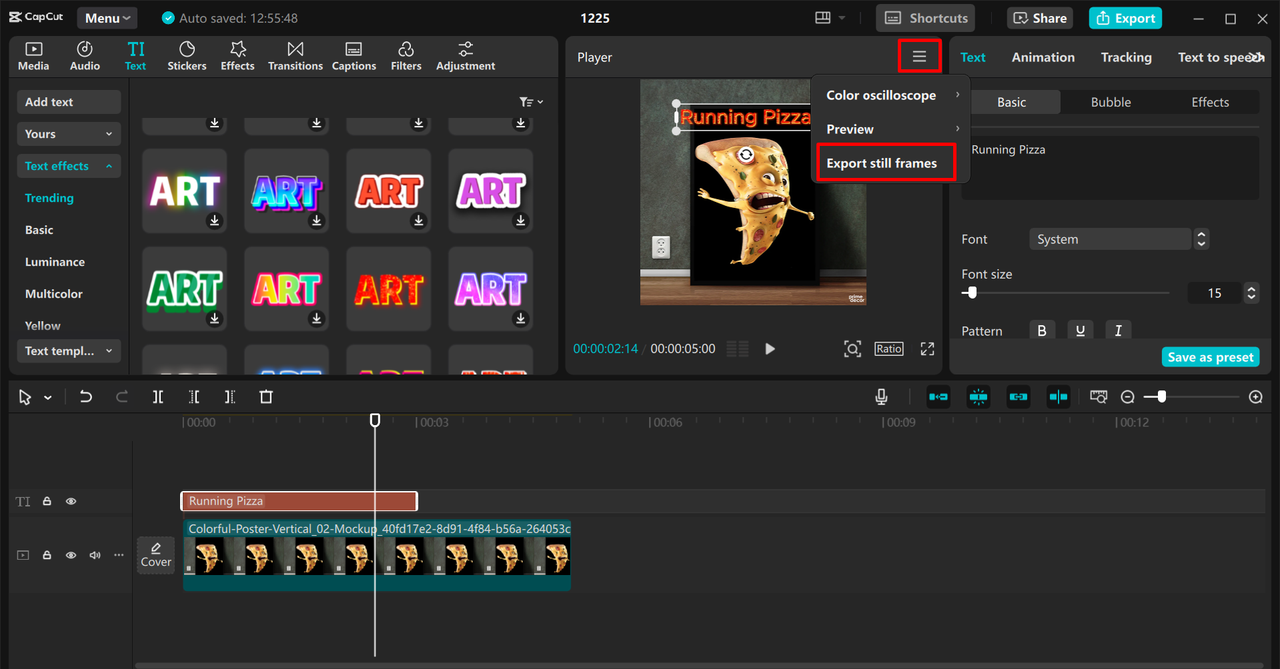Screen dimensions: 1280x669
Task: Toggle Italic text pattern
Action: 1118,331
